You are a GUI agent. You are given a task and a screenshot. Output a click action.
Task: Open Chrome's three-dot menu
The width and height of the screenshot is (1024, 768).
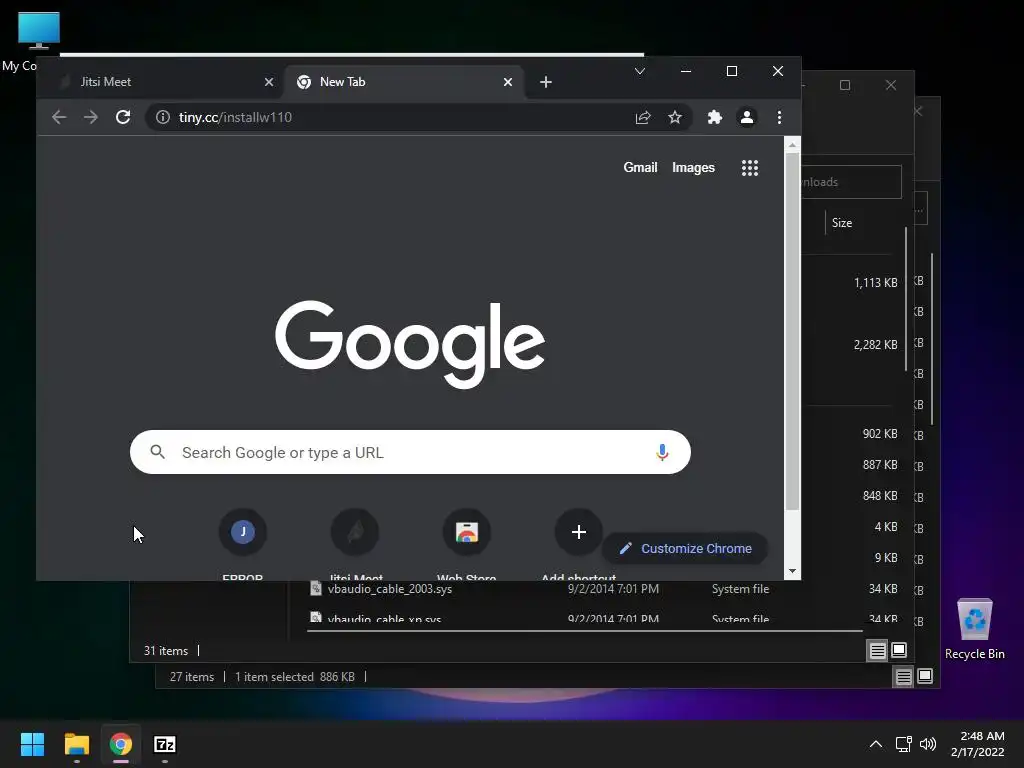[779, 117]
